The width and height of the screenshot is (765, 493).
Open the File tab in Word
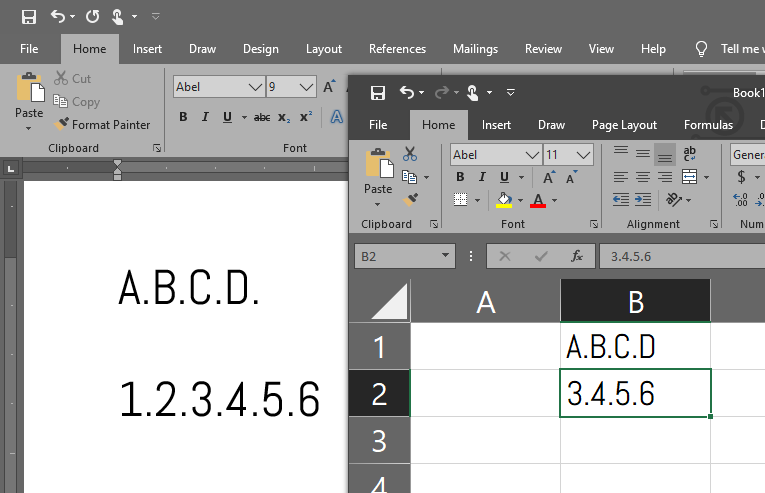29,49
